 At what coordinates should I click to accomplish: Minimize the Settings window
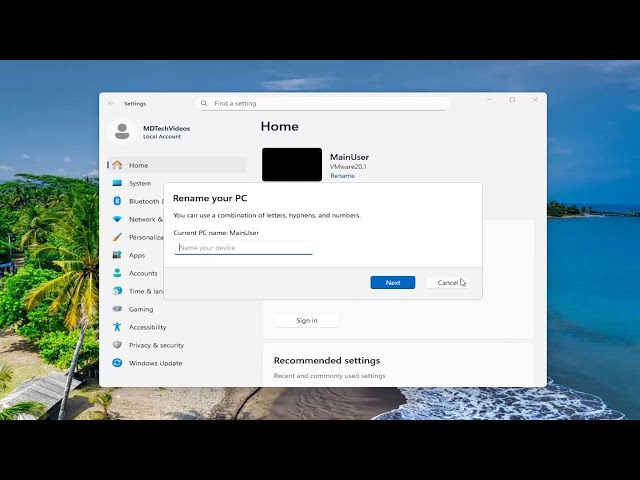click(489, 100)
